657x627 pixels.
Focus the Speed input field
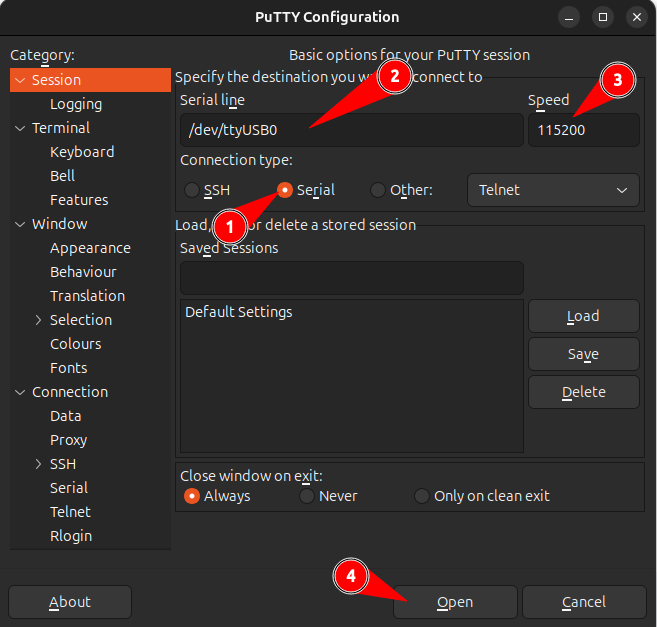pos(584,130)
